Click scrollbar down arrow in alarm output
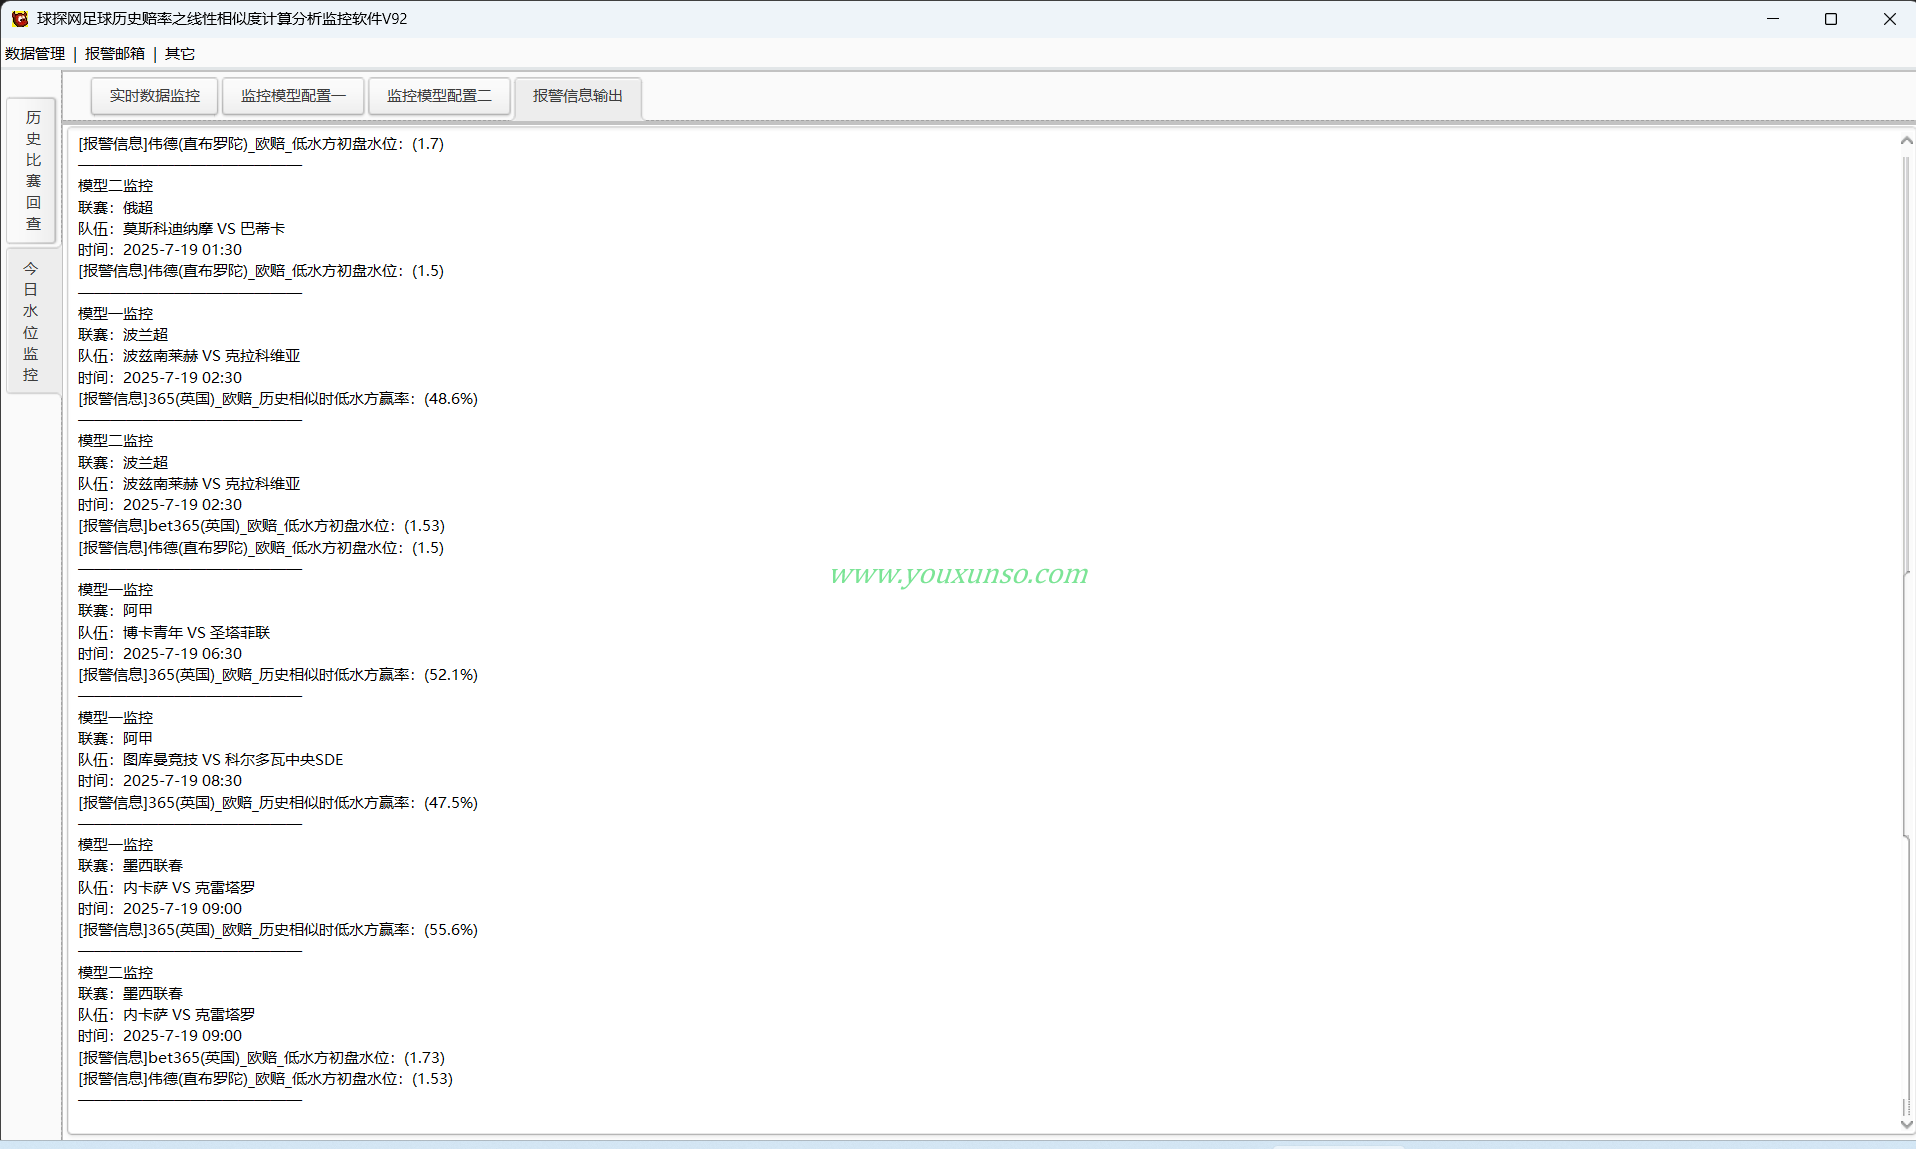1916x1149 pixels. (1906, 1125)
